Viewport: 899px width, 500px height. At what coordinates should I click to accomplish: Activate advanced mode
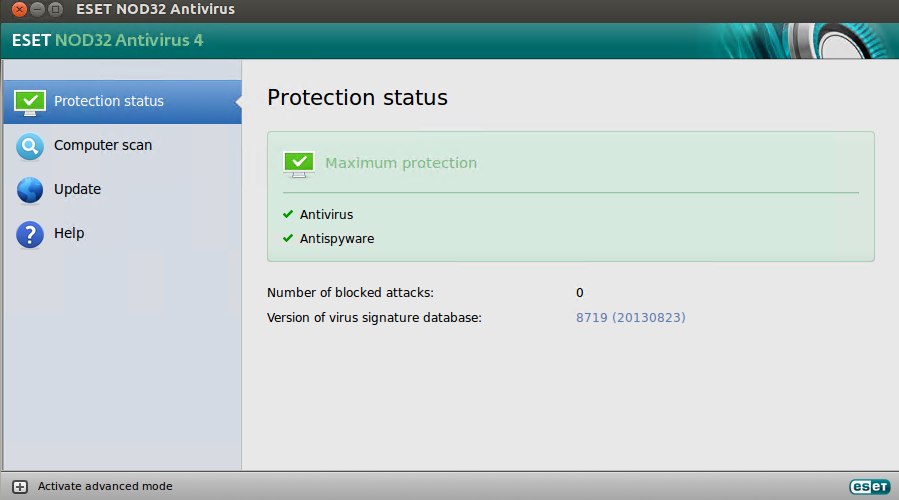pos(105,486)
